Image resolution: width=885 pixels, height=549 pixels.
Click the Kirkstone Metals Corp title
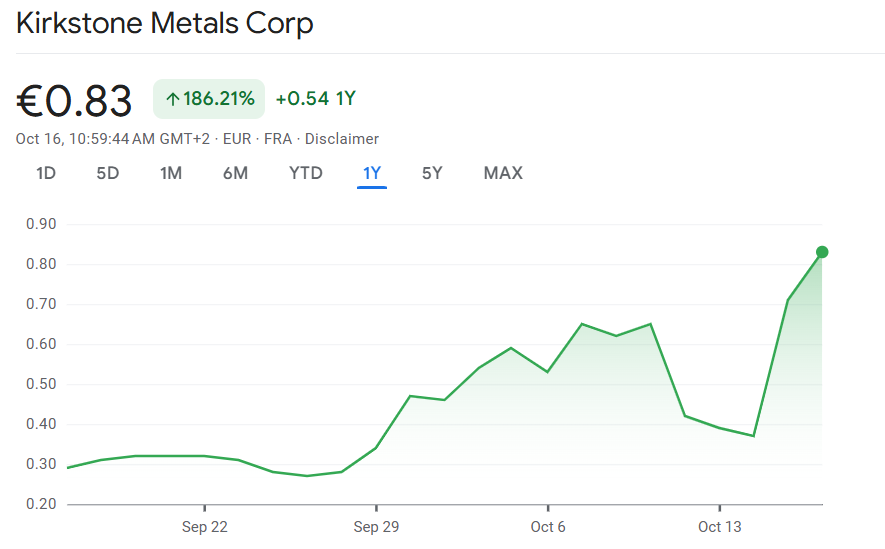165,23
